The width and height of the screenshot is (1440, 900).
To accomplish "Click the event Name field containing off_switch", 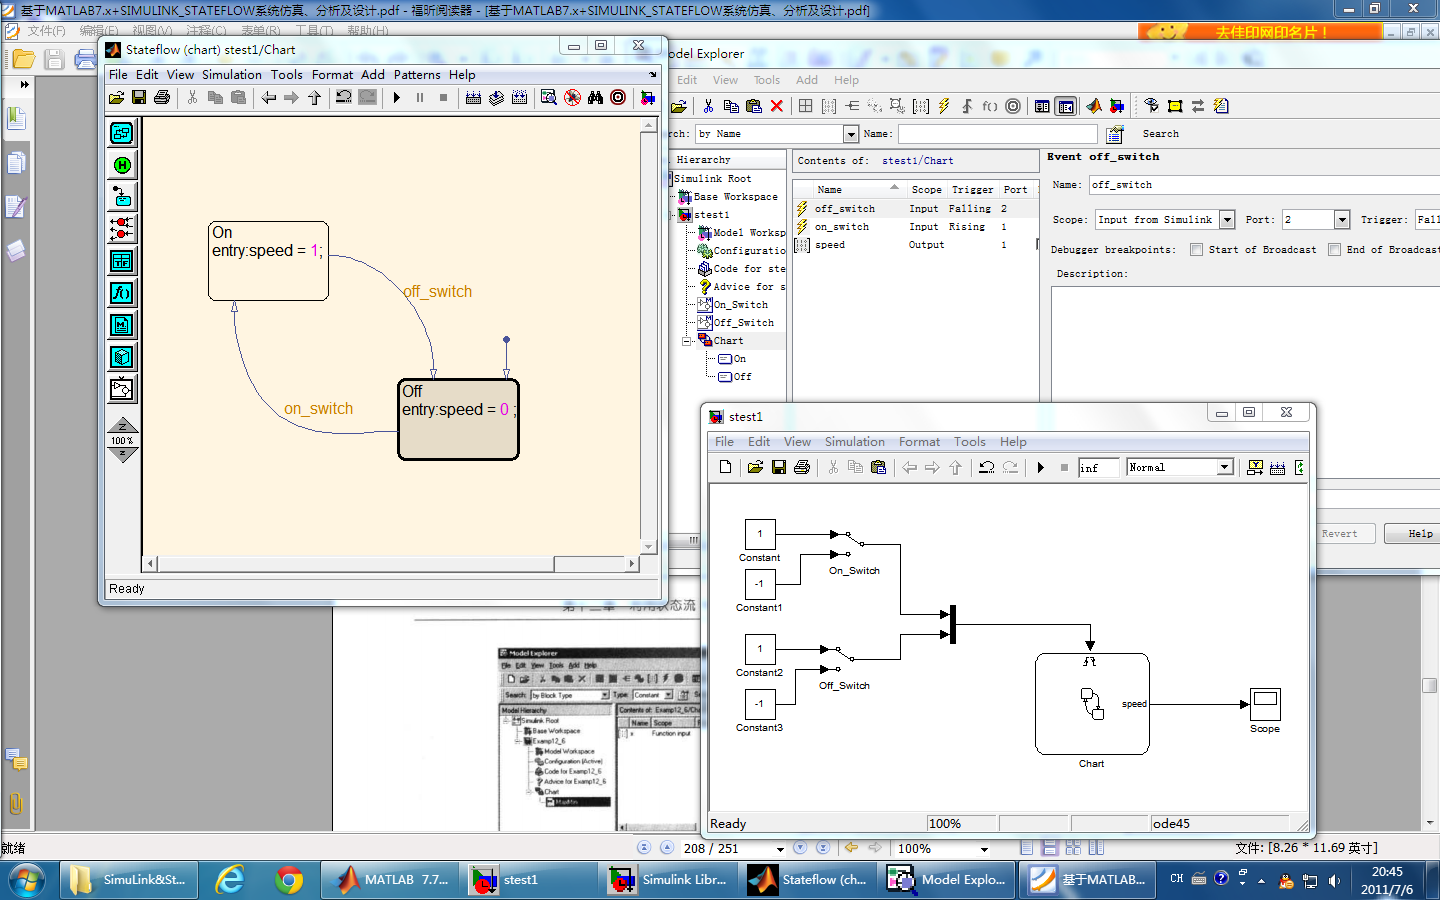I will coord(1264,185).
